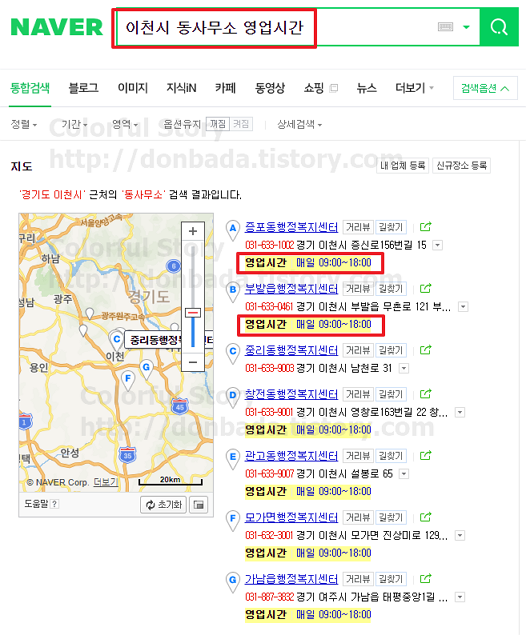
Task: Click share icon for 창전동행정복지센터
Action: coord(426,393)
